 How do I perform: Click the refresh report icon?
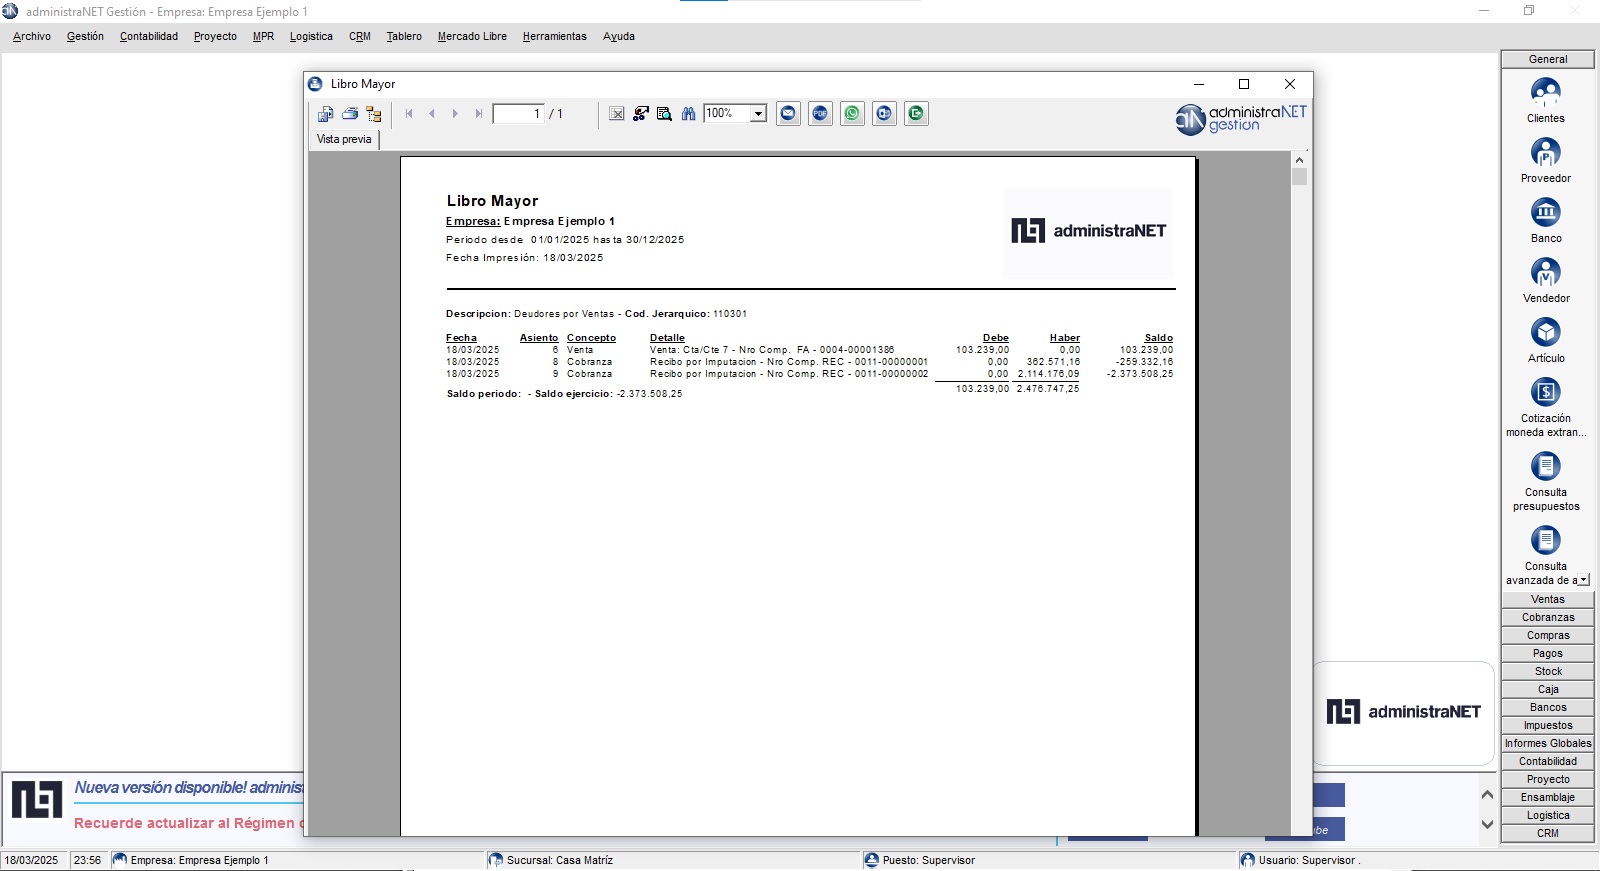[641, 114]
